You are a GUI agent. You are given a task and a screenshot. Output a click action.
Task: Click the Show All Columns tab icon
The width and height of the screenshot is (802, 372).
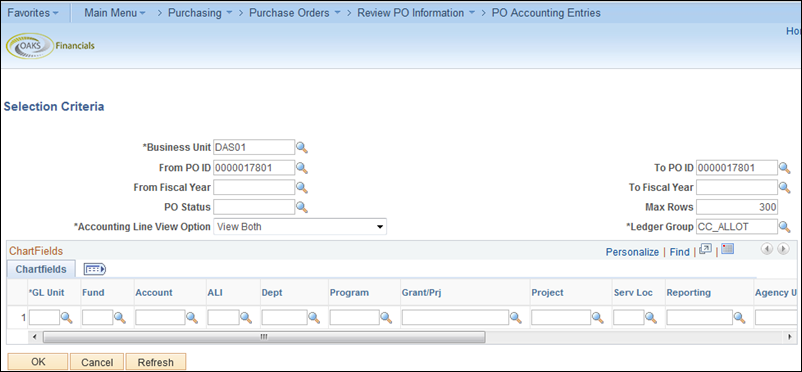(95, 269)
